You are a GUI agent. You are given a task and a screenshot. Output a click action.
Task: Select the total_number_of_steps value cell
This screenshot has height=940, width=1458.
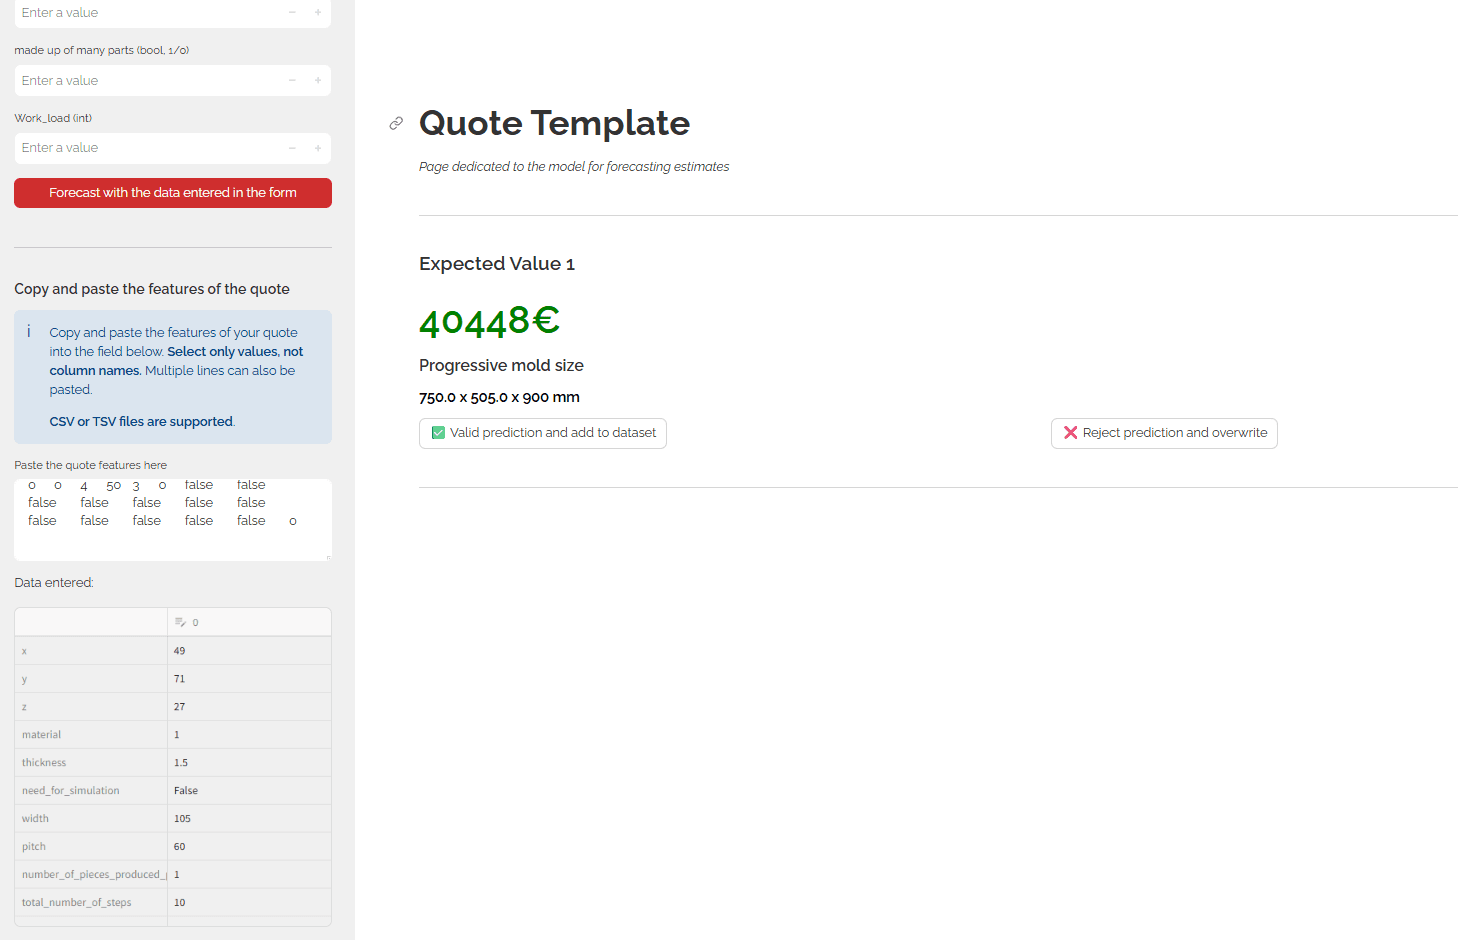coord(249,903)
